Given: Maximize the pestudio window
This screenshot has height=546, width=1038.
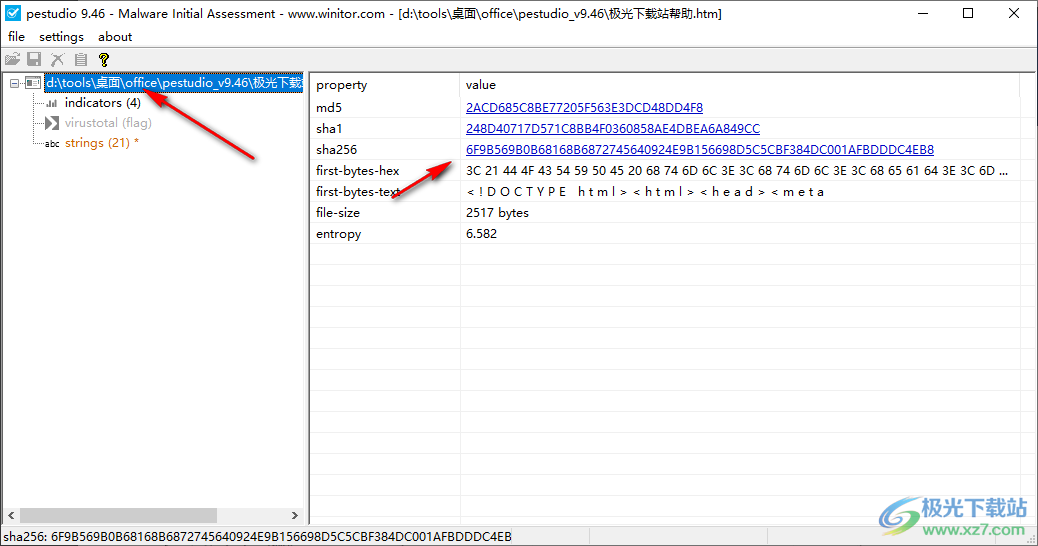Looking at the screenshot, I should (x=968, y=13).
